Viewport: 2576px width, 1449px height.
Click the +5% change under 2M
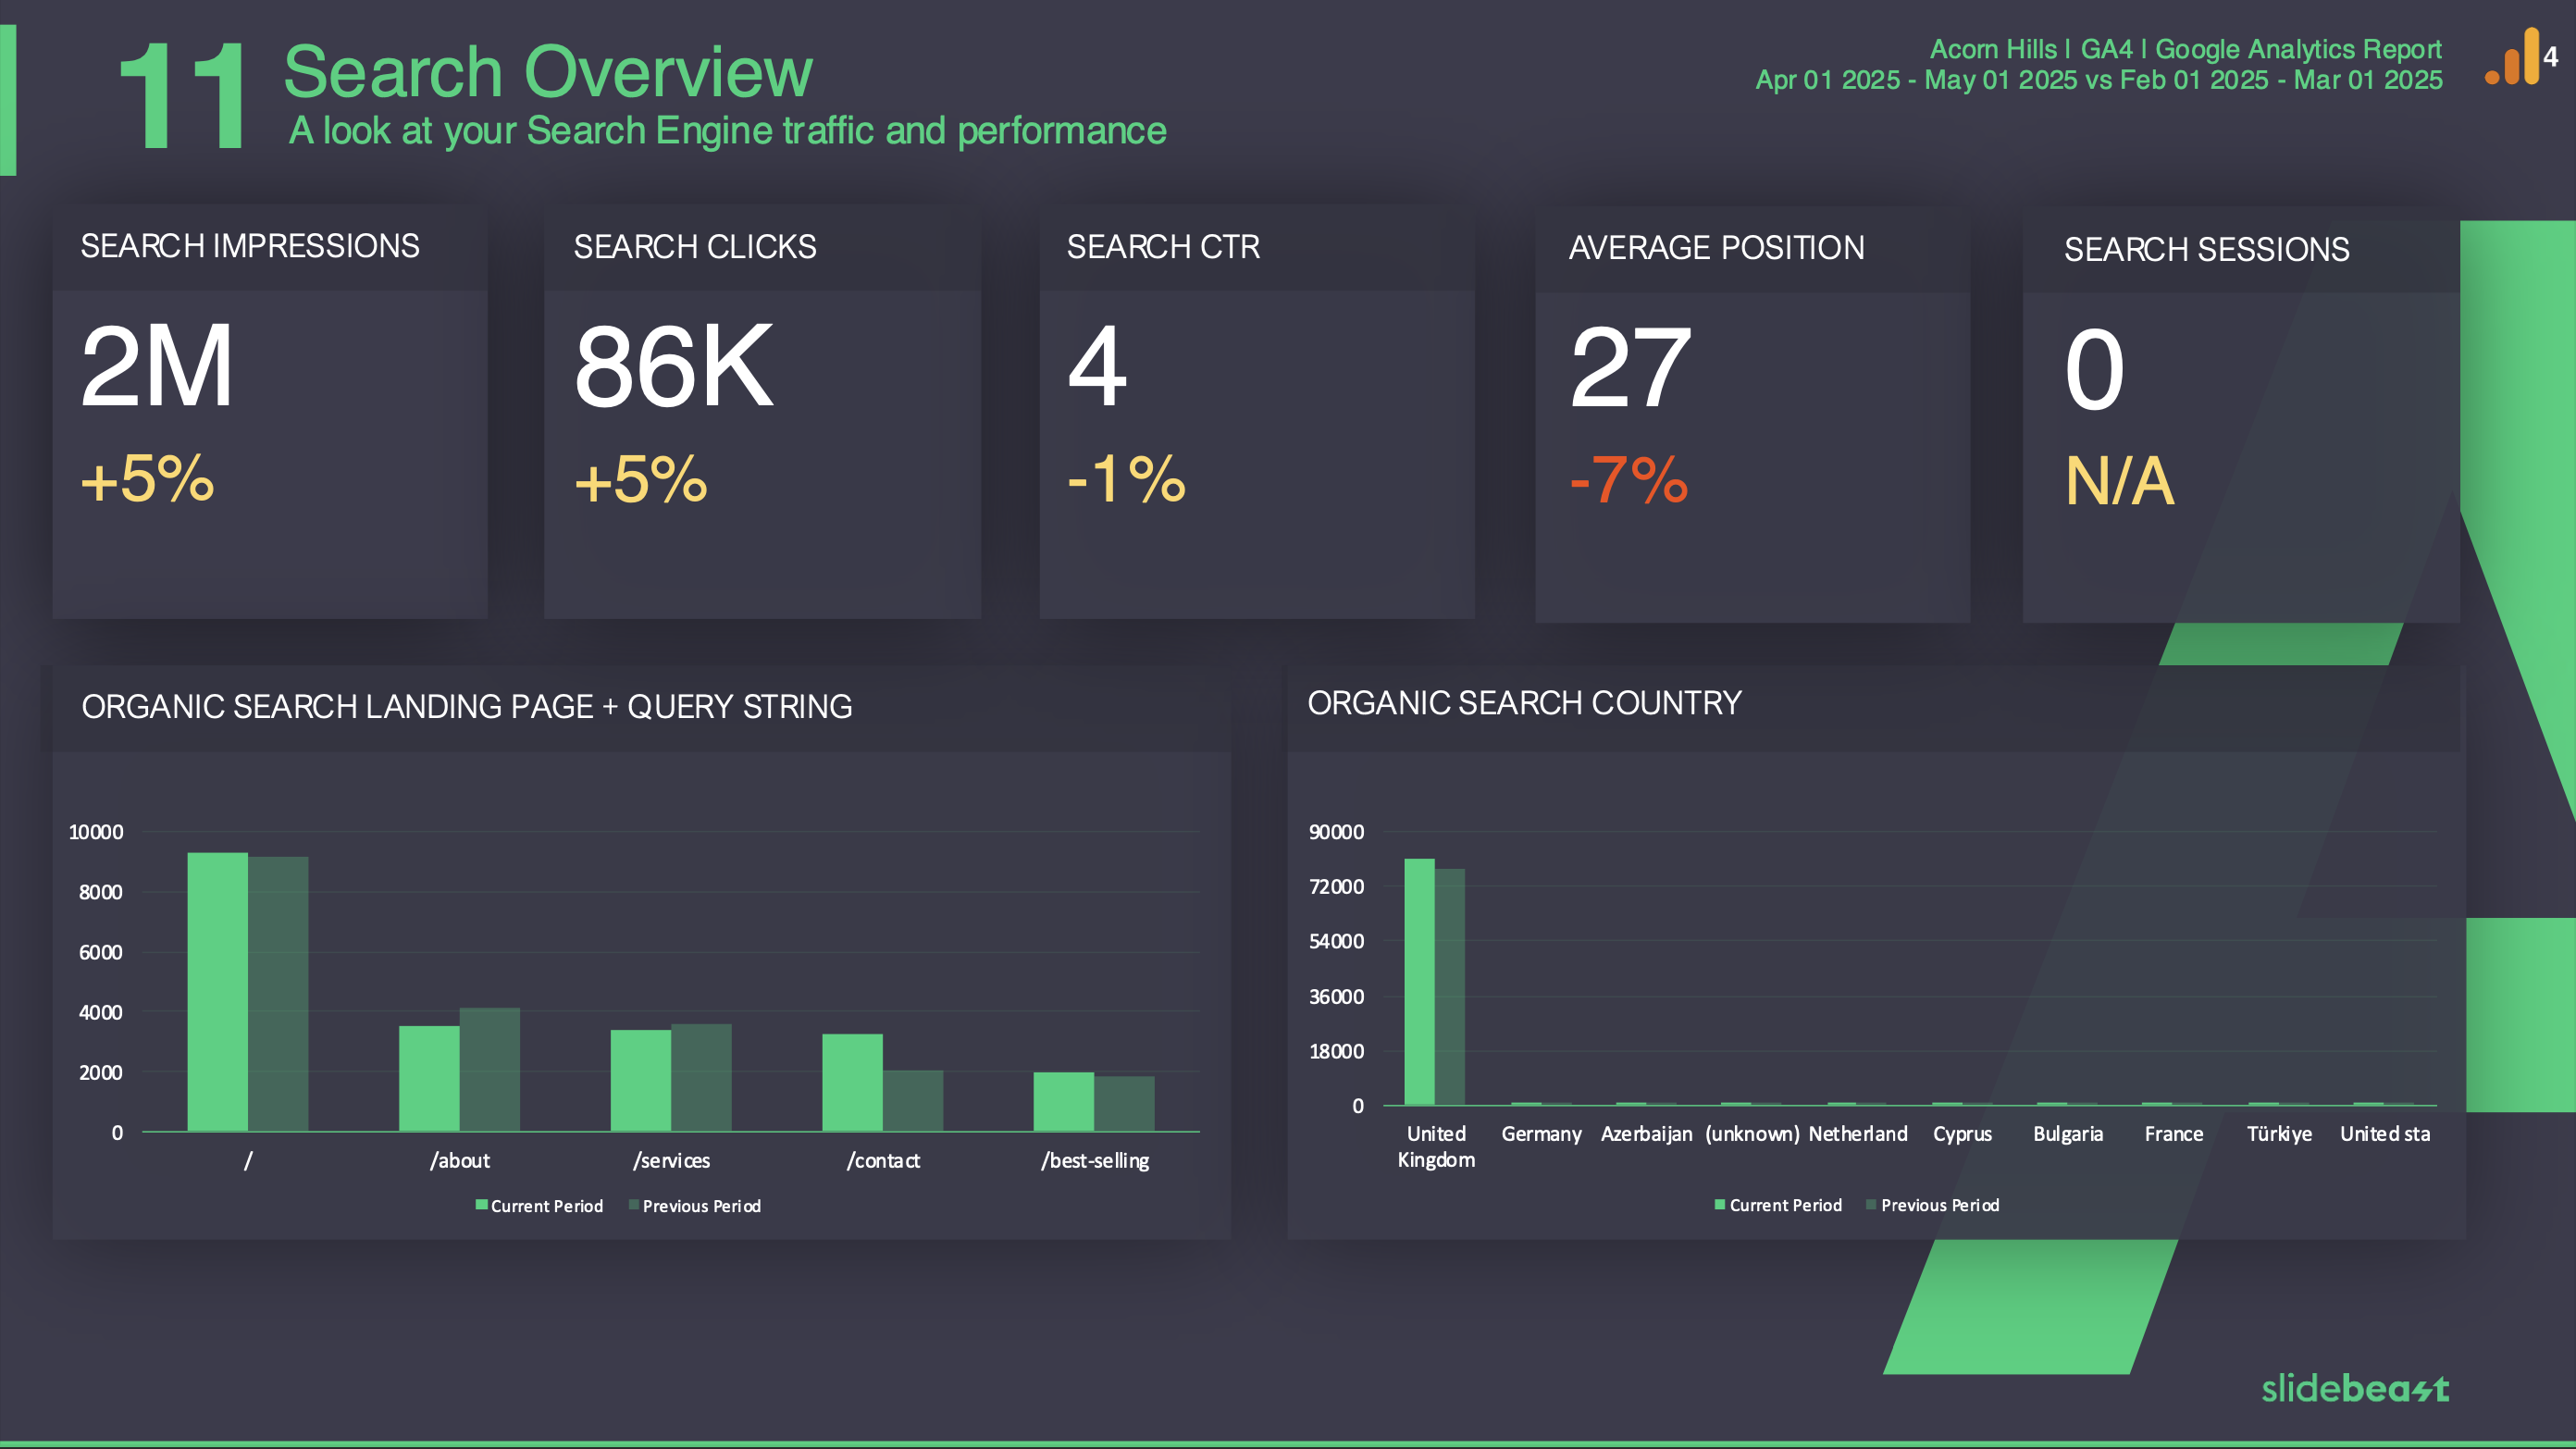click(x=148, y=478)
